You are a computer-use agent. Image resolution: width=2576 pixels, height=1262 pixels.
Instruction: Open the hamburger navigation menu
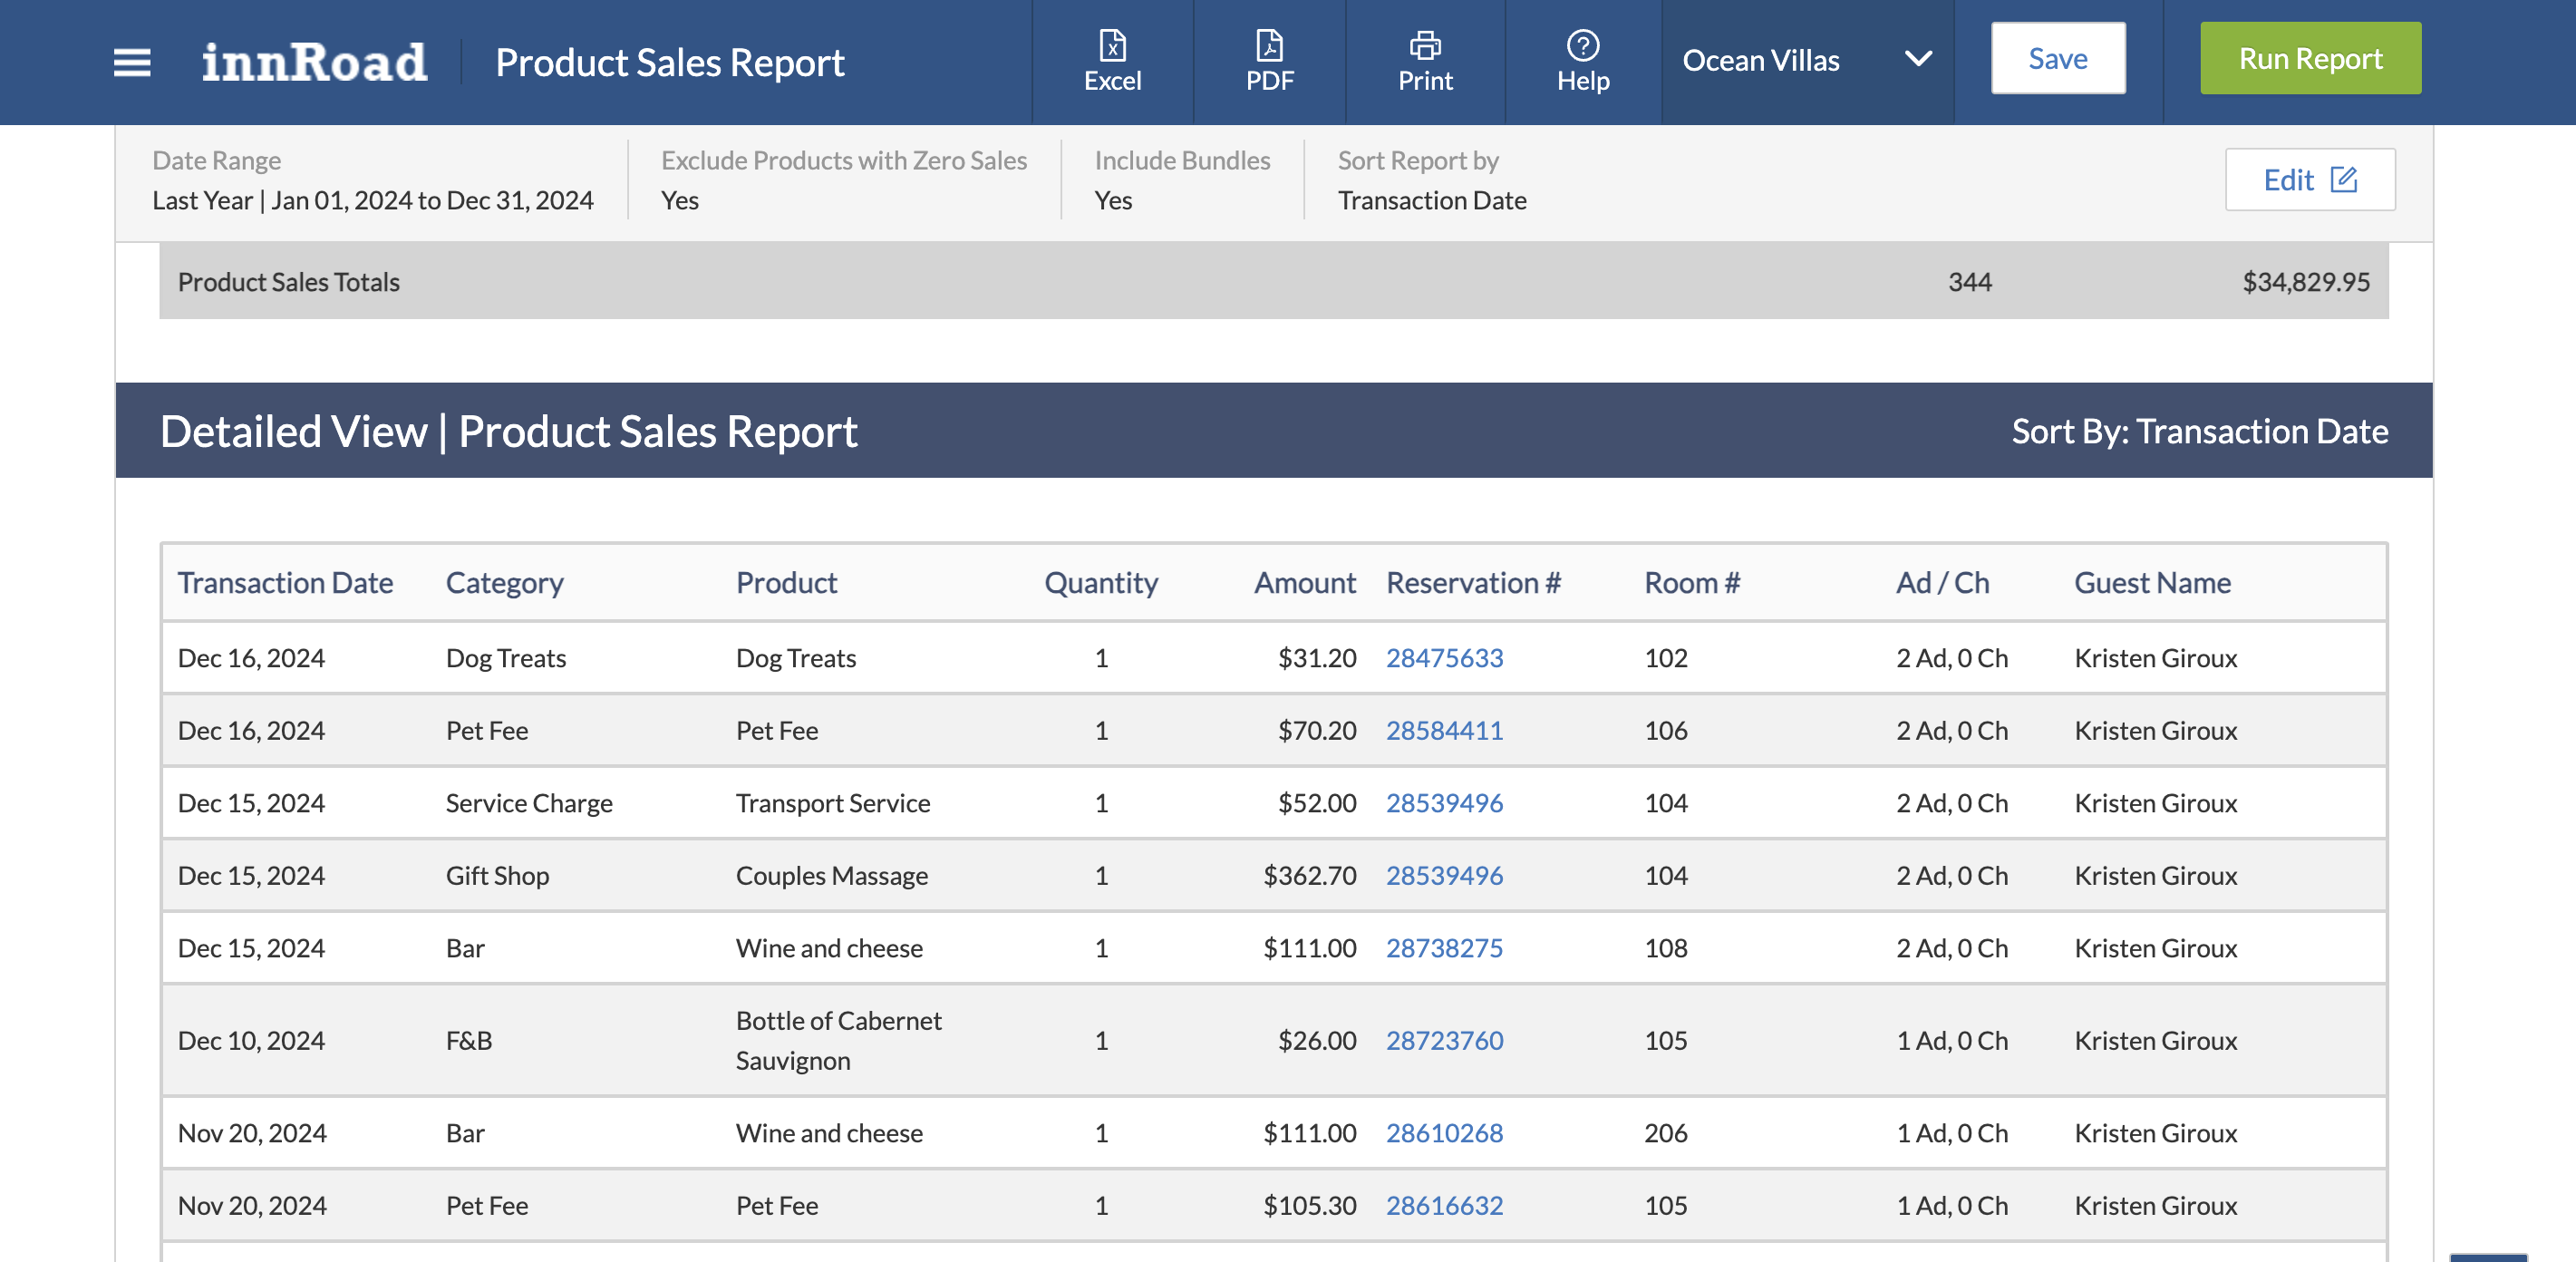click(131, 62)
